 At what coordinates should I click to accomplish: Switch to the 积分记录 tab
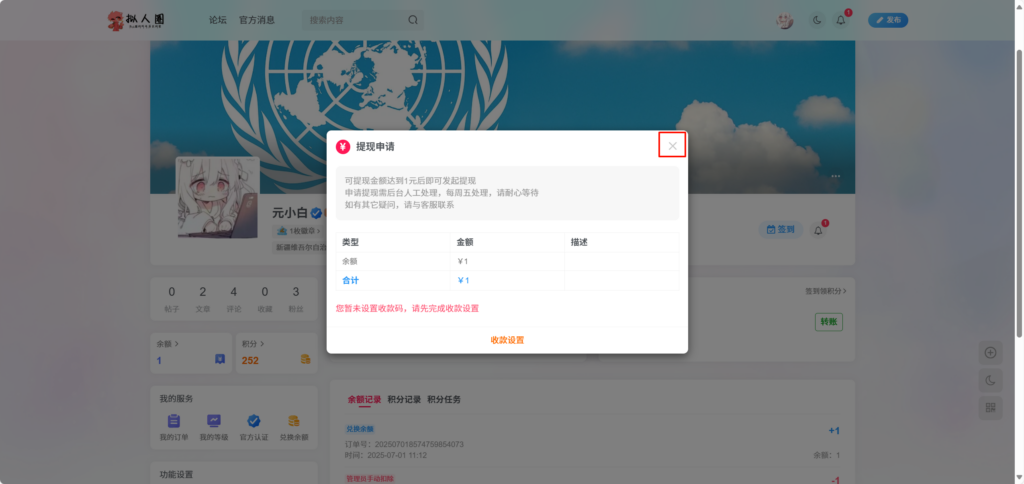[404, 399]
